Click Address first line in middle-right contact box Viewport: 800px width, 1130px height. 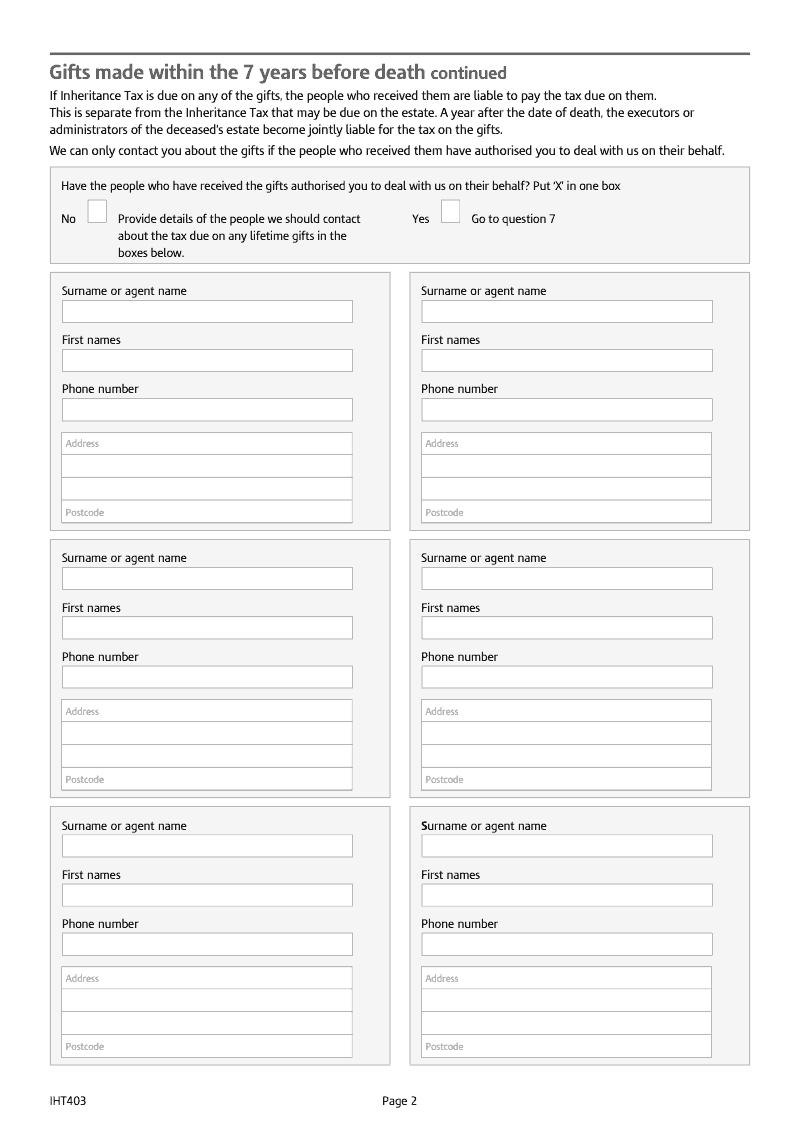(x=566, y=711)
